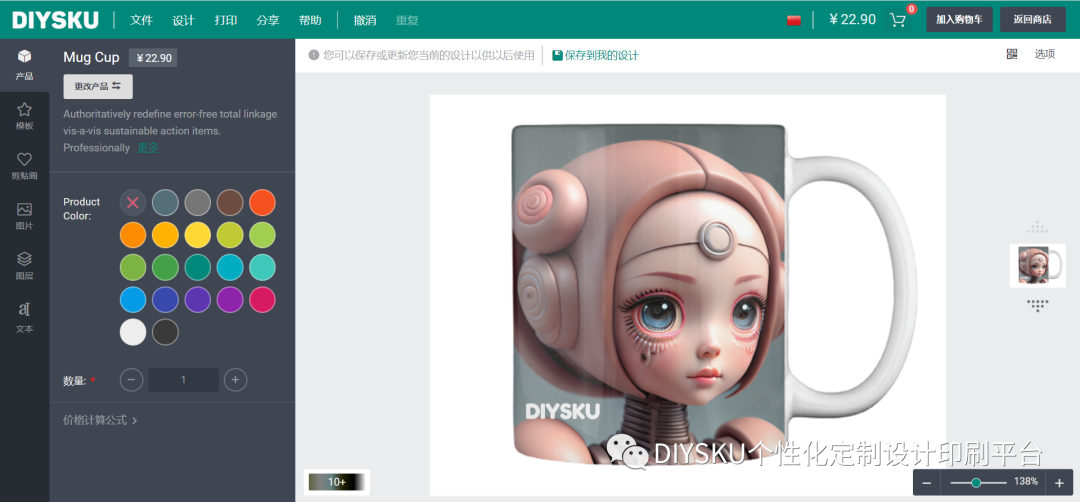Click the zoom slider handle
Screen dimensions: 1080x502
976,483
